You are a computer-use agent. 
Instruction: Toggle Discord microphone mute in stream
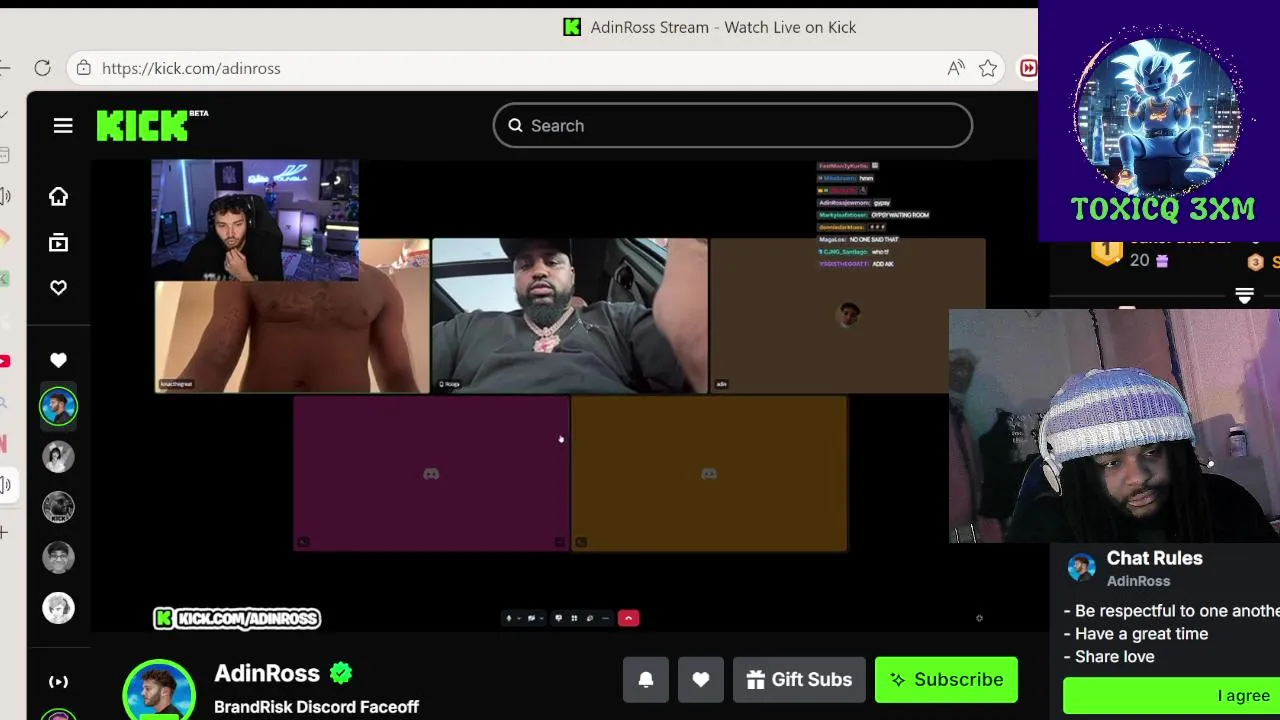pyautogui.click(x=508, y=618)
